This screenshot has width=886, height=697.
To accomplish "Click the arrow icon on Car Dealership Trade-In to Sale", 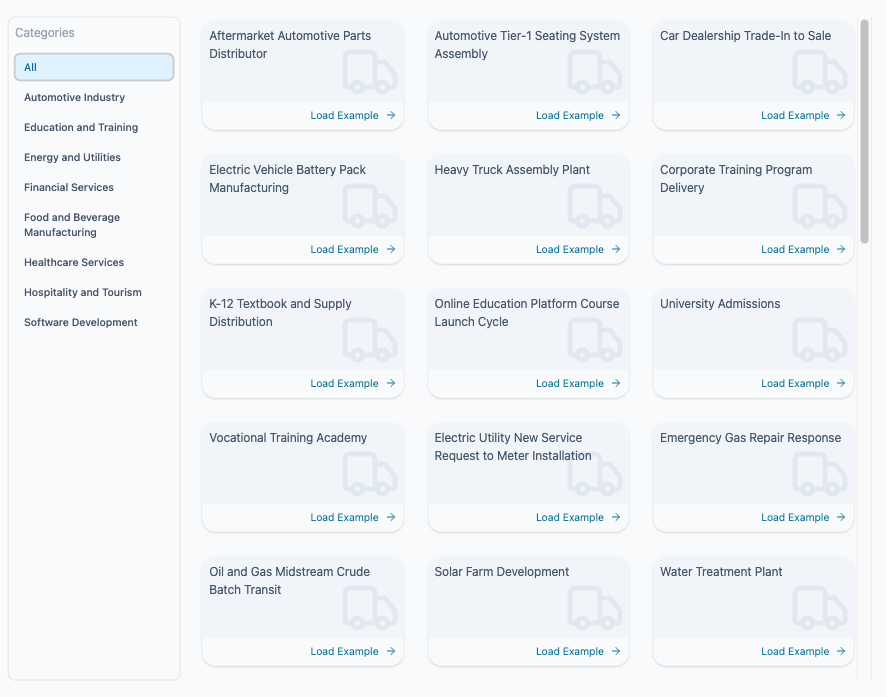I will click(842, 115).
